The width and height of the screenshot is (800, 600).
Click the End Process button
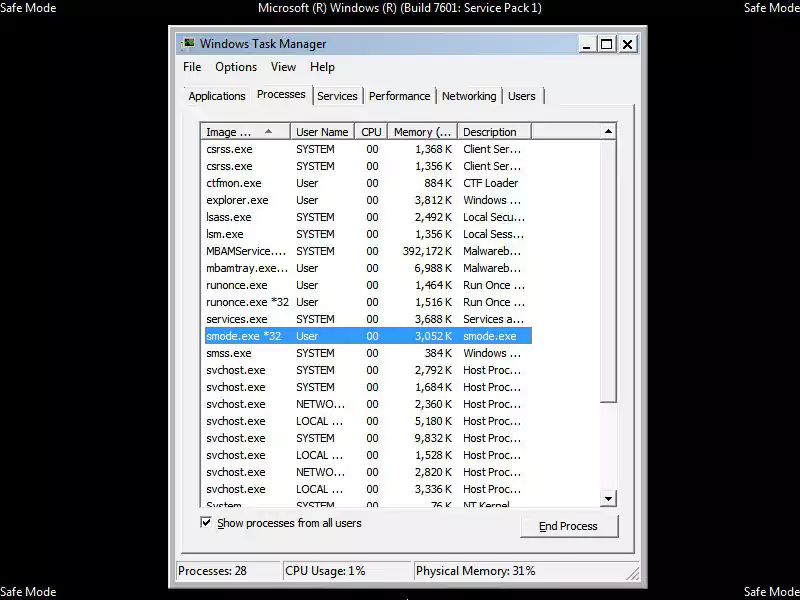[568, 526]
